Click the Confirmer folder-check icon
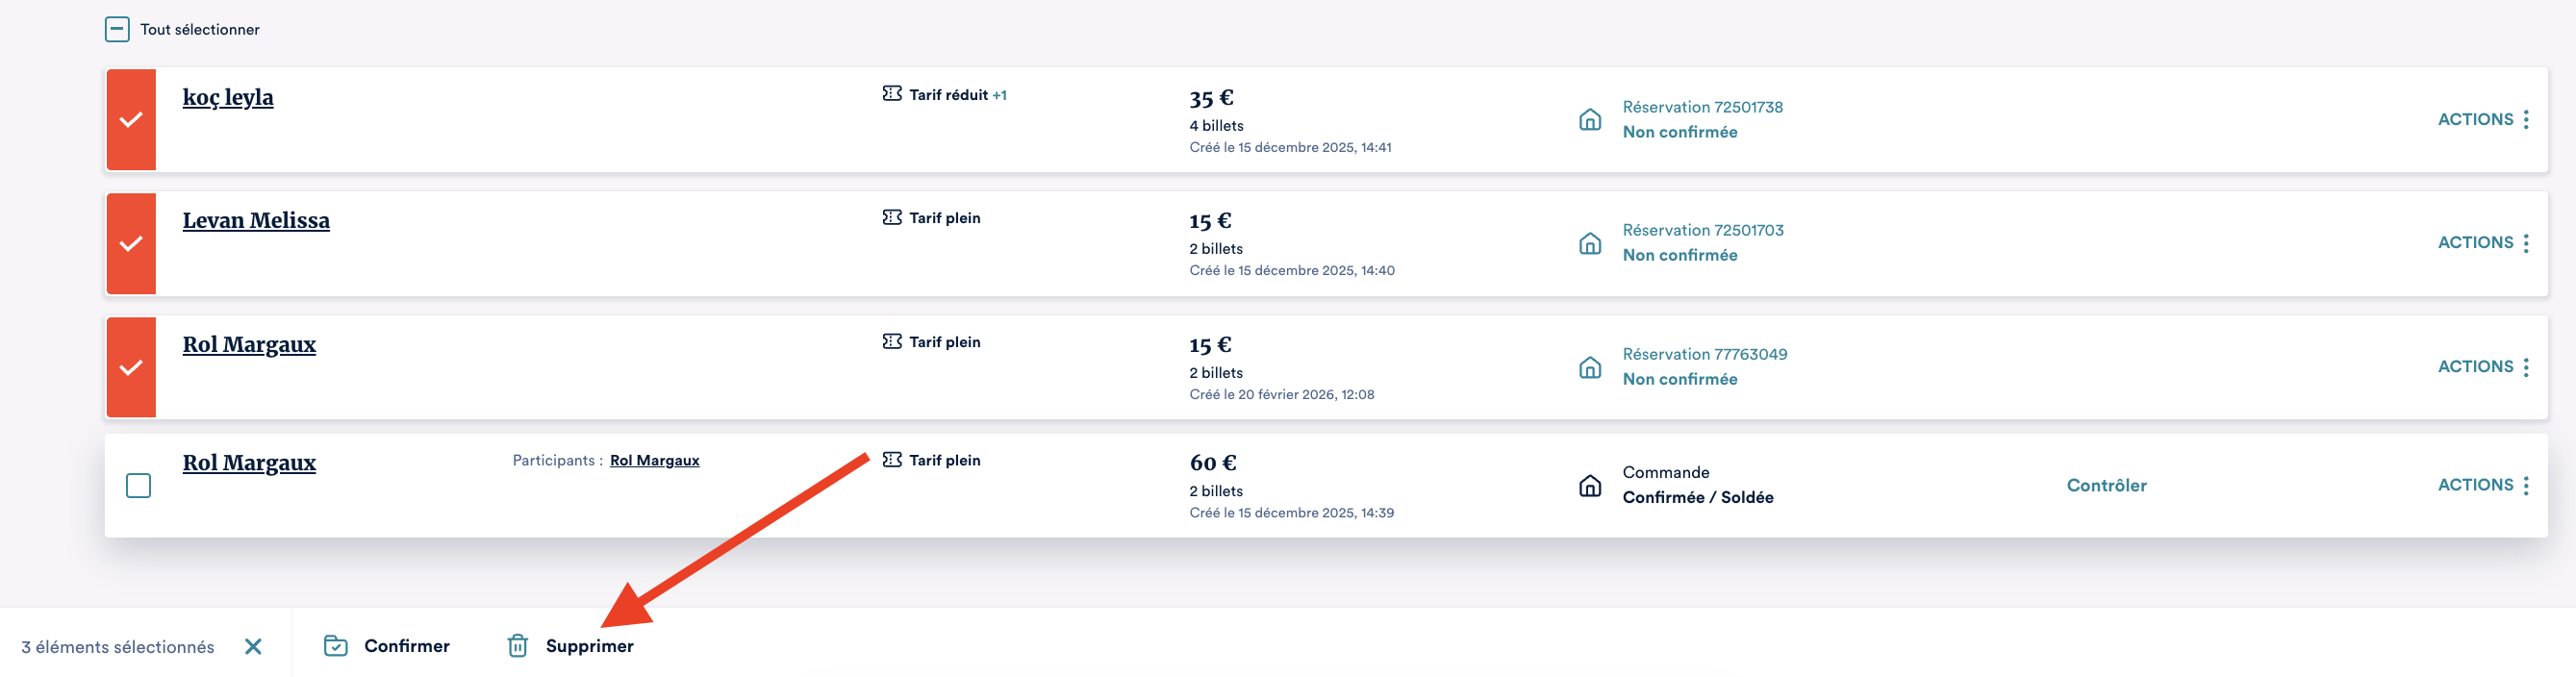 coord(335,646)
